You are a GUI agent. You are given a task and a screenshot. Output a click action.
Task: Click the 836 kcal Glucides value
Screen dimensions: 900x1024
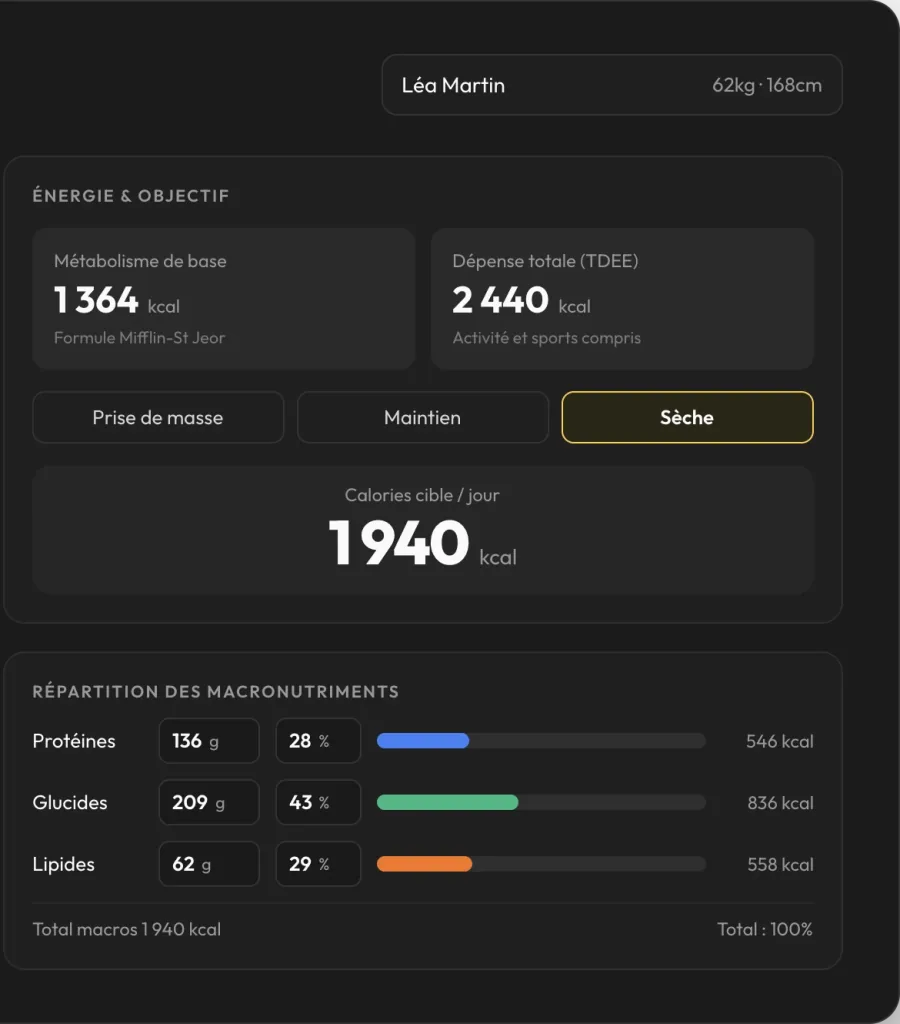coord(780,803)
